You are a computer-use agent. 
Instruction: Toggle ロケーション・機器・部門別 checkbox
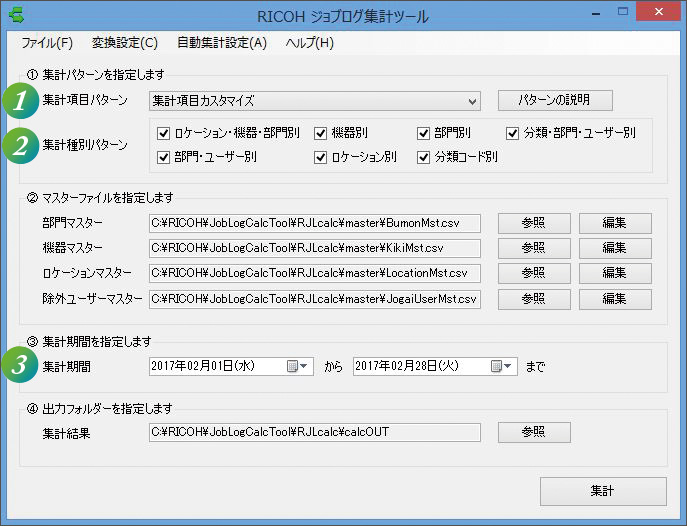click(x=164, y=132)
